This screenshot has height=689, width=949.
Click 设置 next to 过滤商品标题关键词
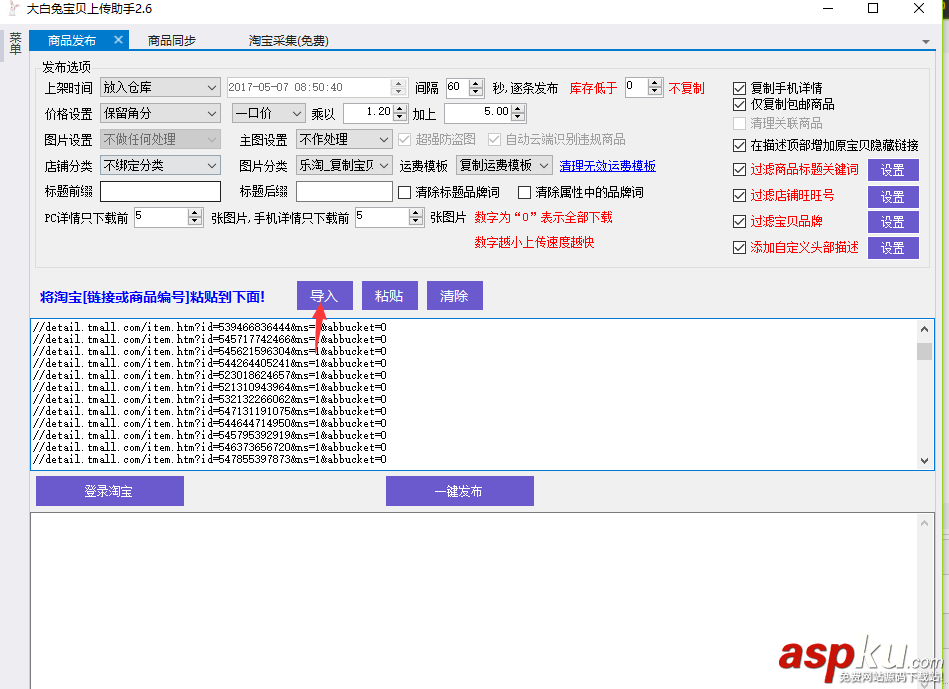tap(892, 169)
